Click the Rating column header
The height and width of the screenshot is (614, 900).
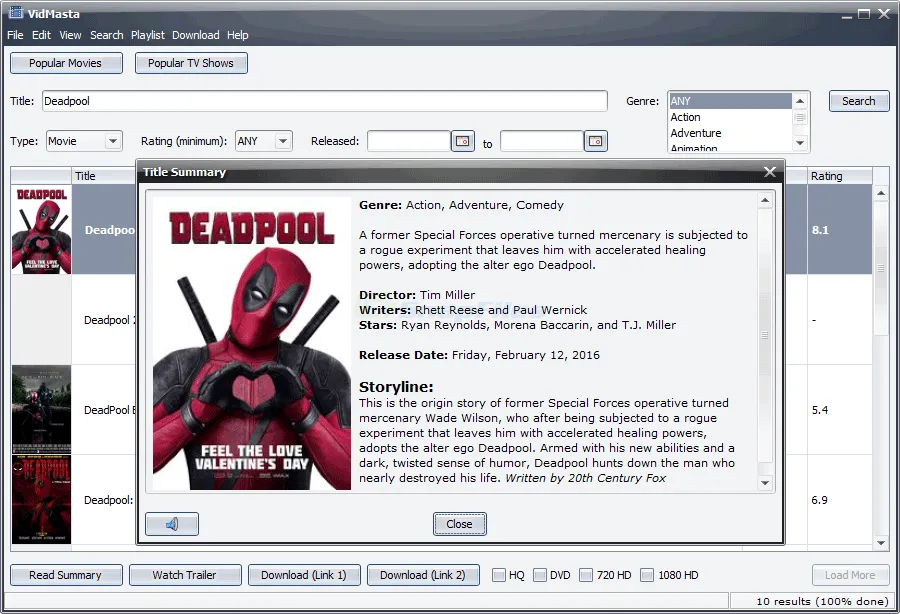click(840, 176)
